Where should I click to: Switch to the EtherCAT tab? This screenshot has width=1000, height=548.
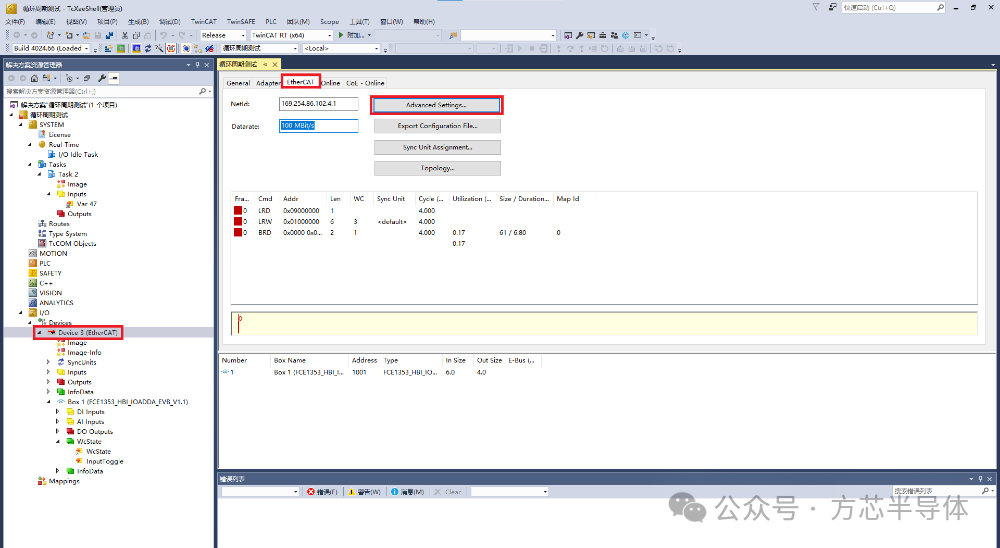click(x=300, y=82)
